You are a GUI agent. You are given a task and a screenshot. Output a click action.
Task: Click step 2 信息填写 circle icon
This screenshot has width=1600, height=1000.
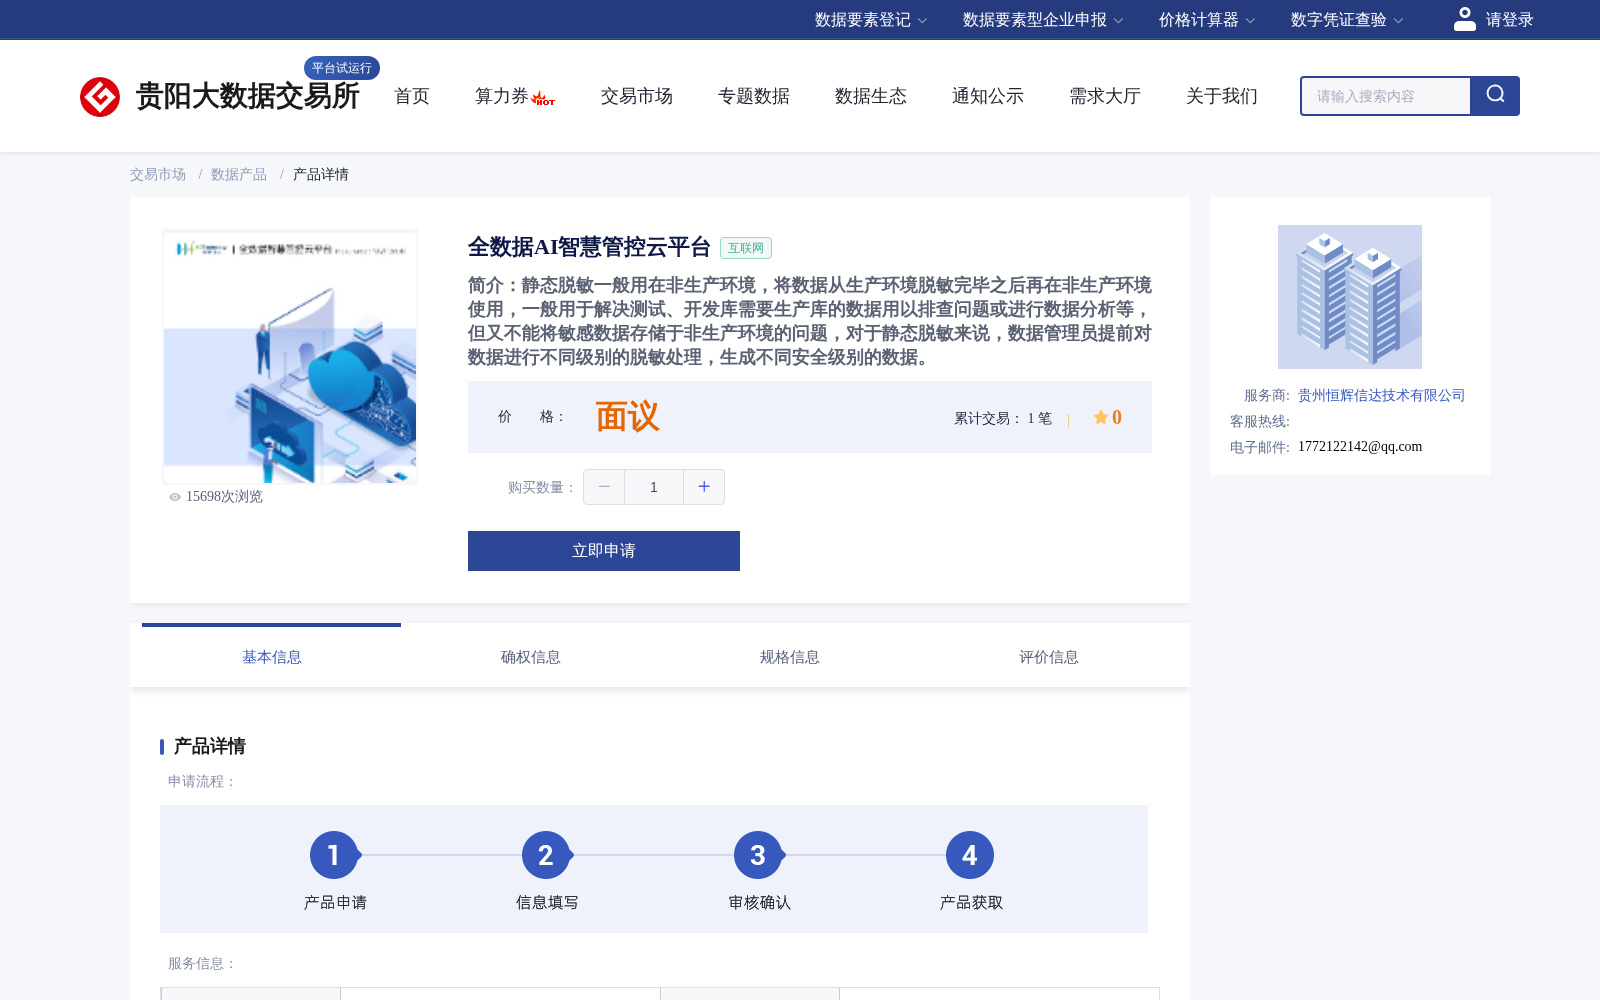[x=546, y=855]
